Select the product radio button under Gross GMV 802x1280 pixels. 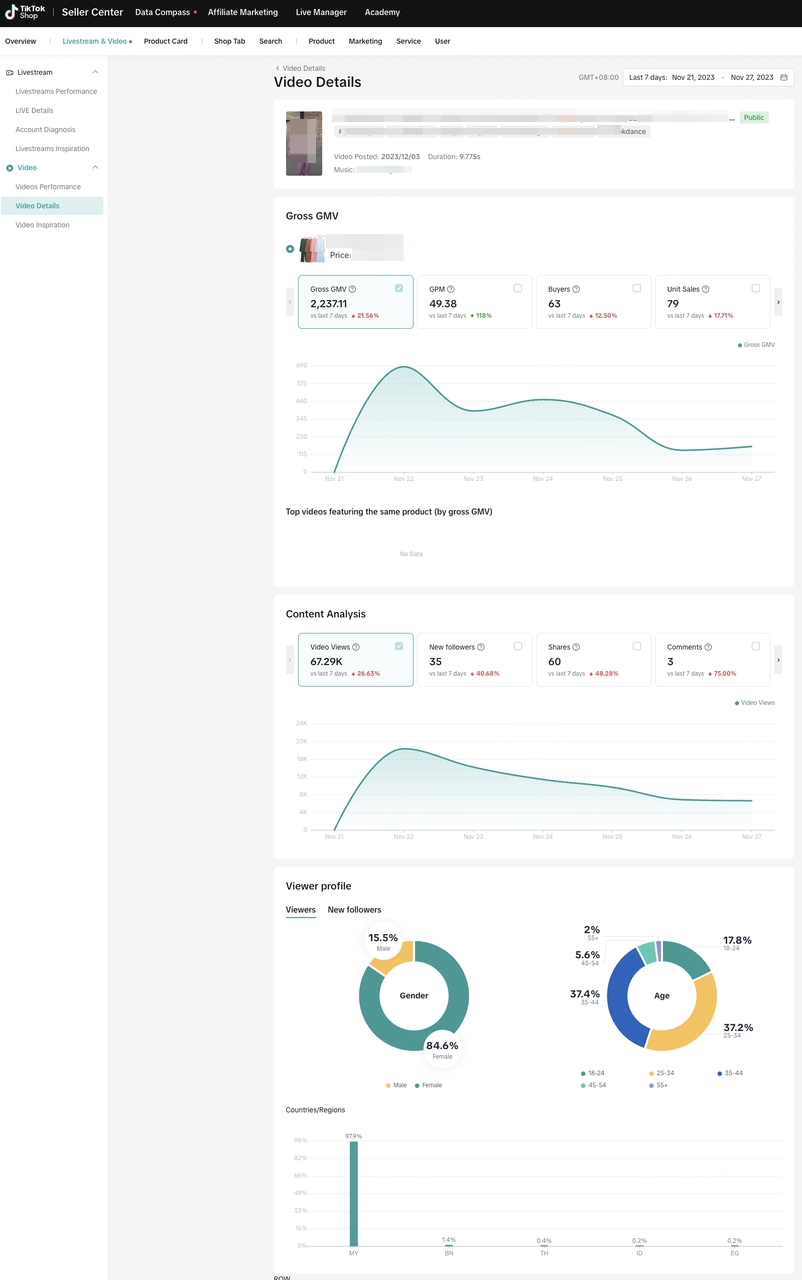pos(290,249)
